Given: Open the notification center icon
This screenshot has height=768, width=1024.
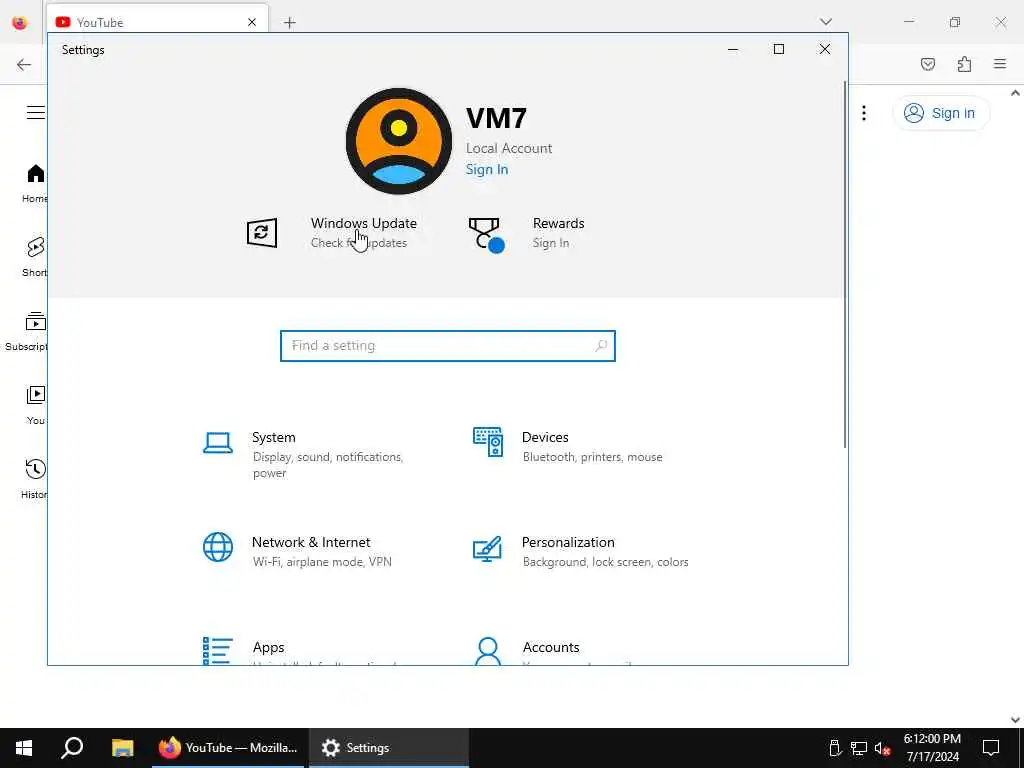Looking at the screenshot, I should point(991,748).
